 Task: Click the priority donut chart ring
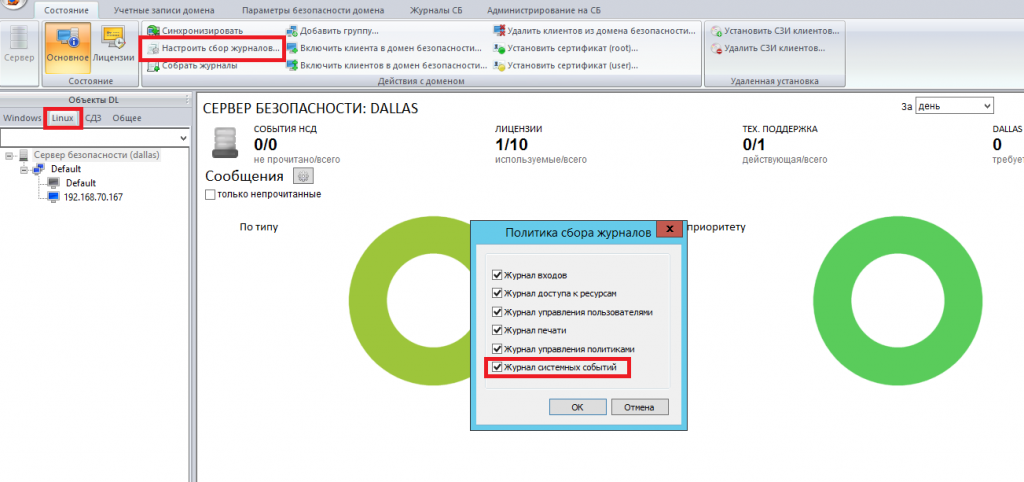832,300
